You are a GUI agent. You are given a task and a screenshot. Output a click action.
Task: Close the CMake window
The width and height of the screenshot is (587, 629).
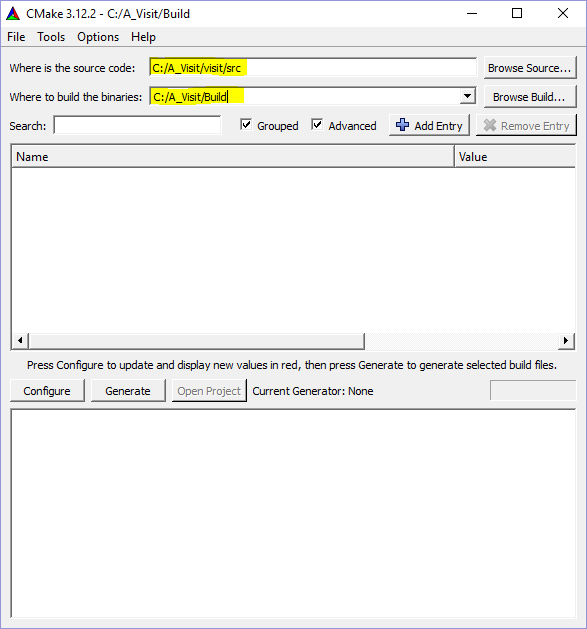563,14
